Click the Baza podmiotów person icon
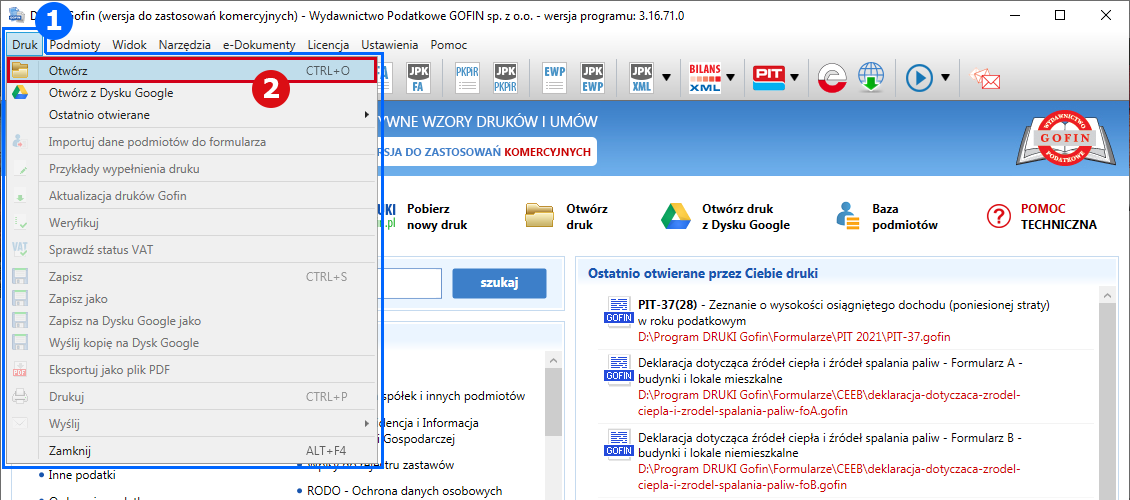Image resolution: width=1130 pixels, height=500 pixels. pos(848,217)
